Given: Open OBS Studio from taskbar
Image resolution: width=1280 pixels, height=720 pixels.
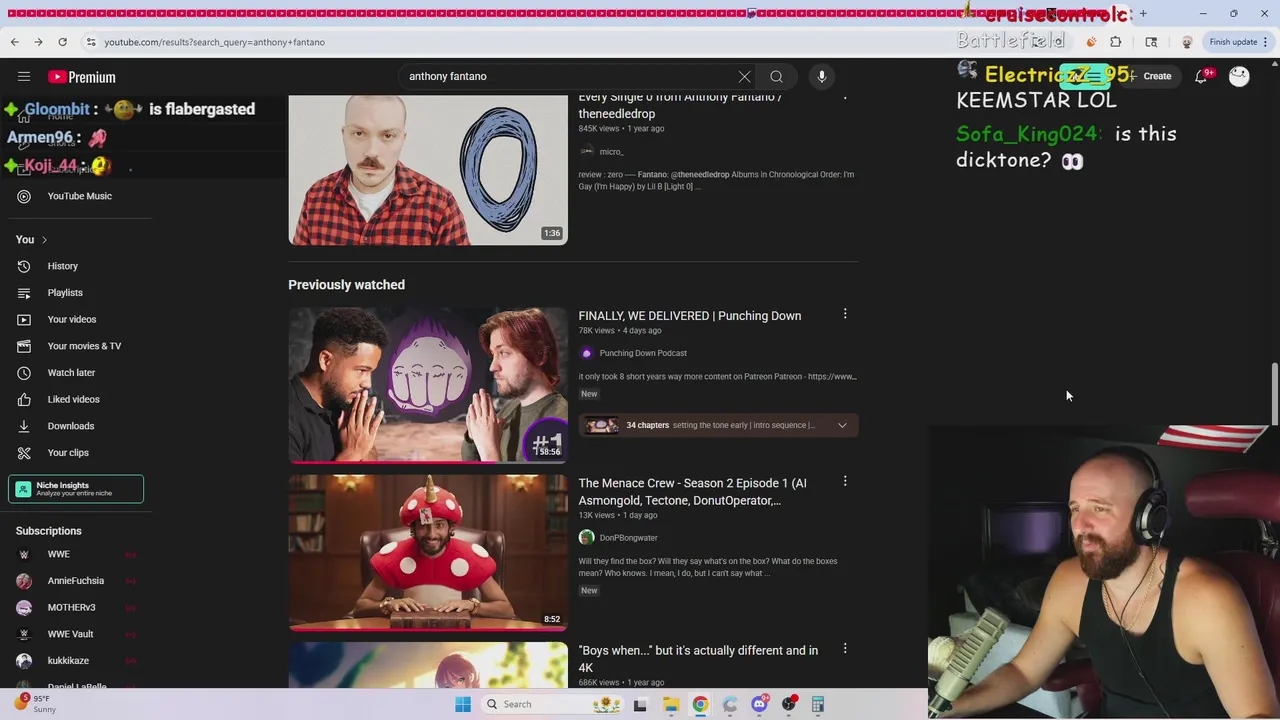Looking at the screenshot, I should coord(789,704).
